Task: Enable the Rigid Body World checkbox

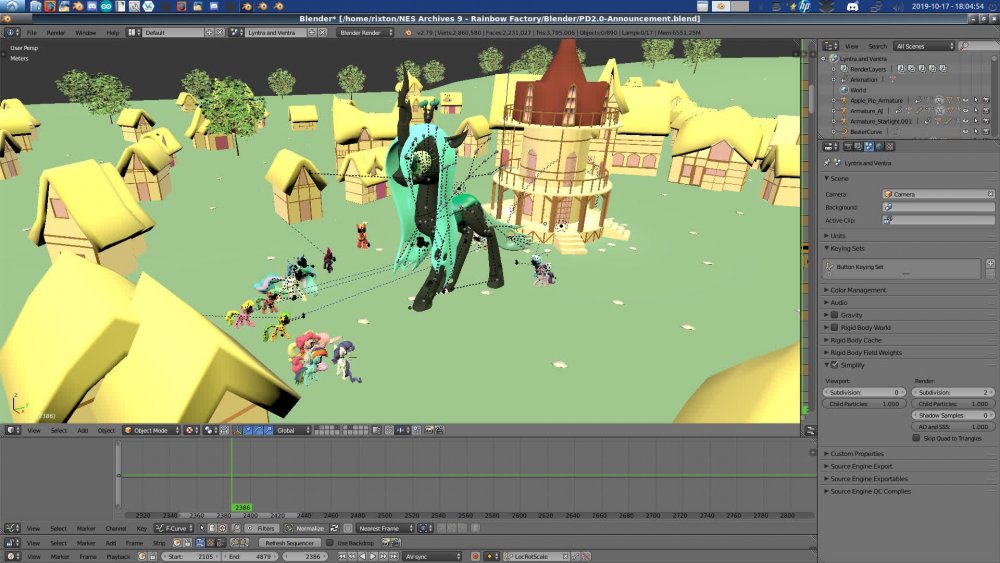Action: click(x=834, y=327)
